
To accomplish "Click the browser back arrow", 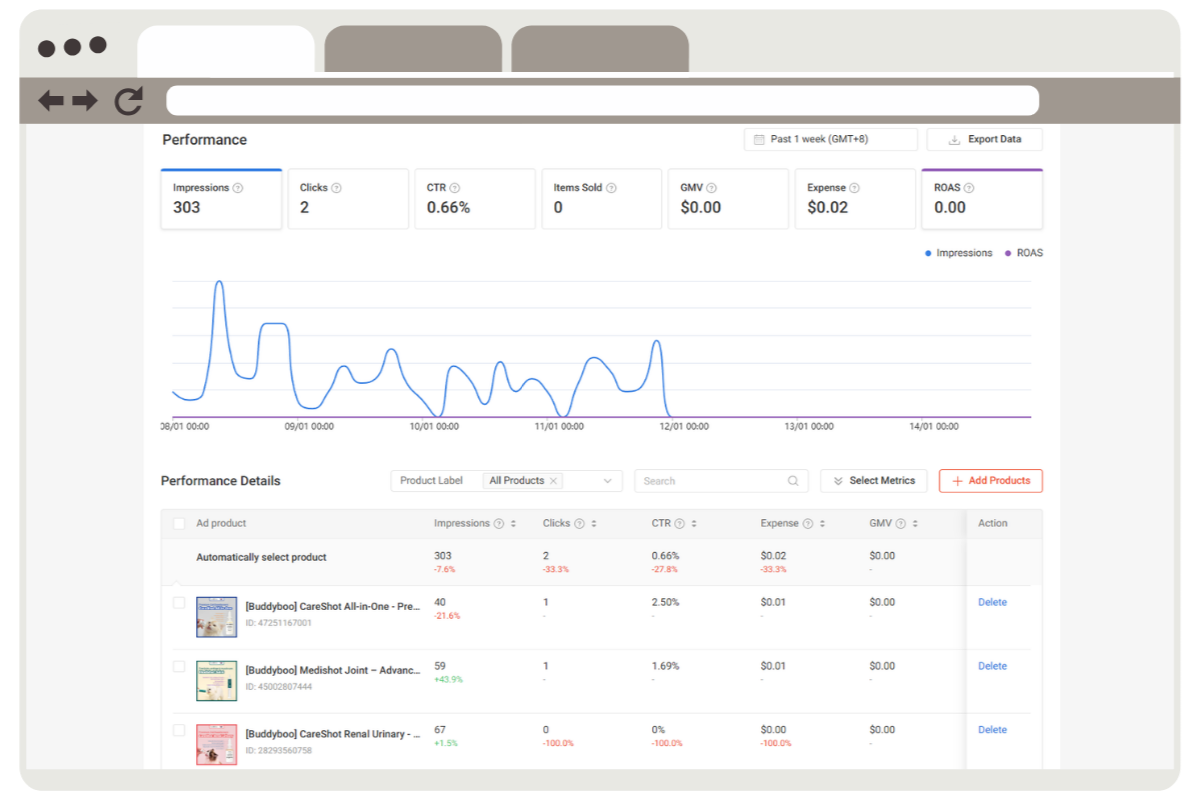I will (x=51, y=100).
